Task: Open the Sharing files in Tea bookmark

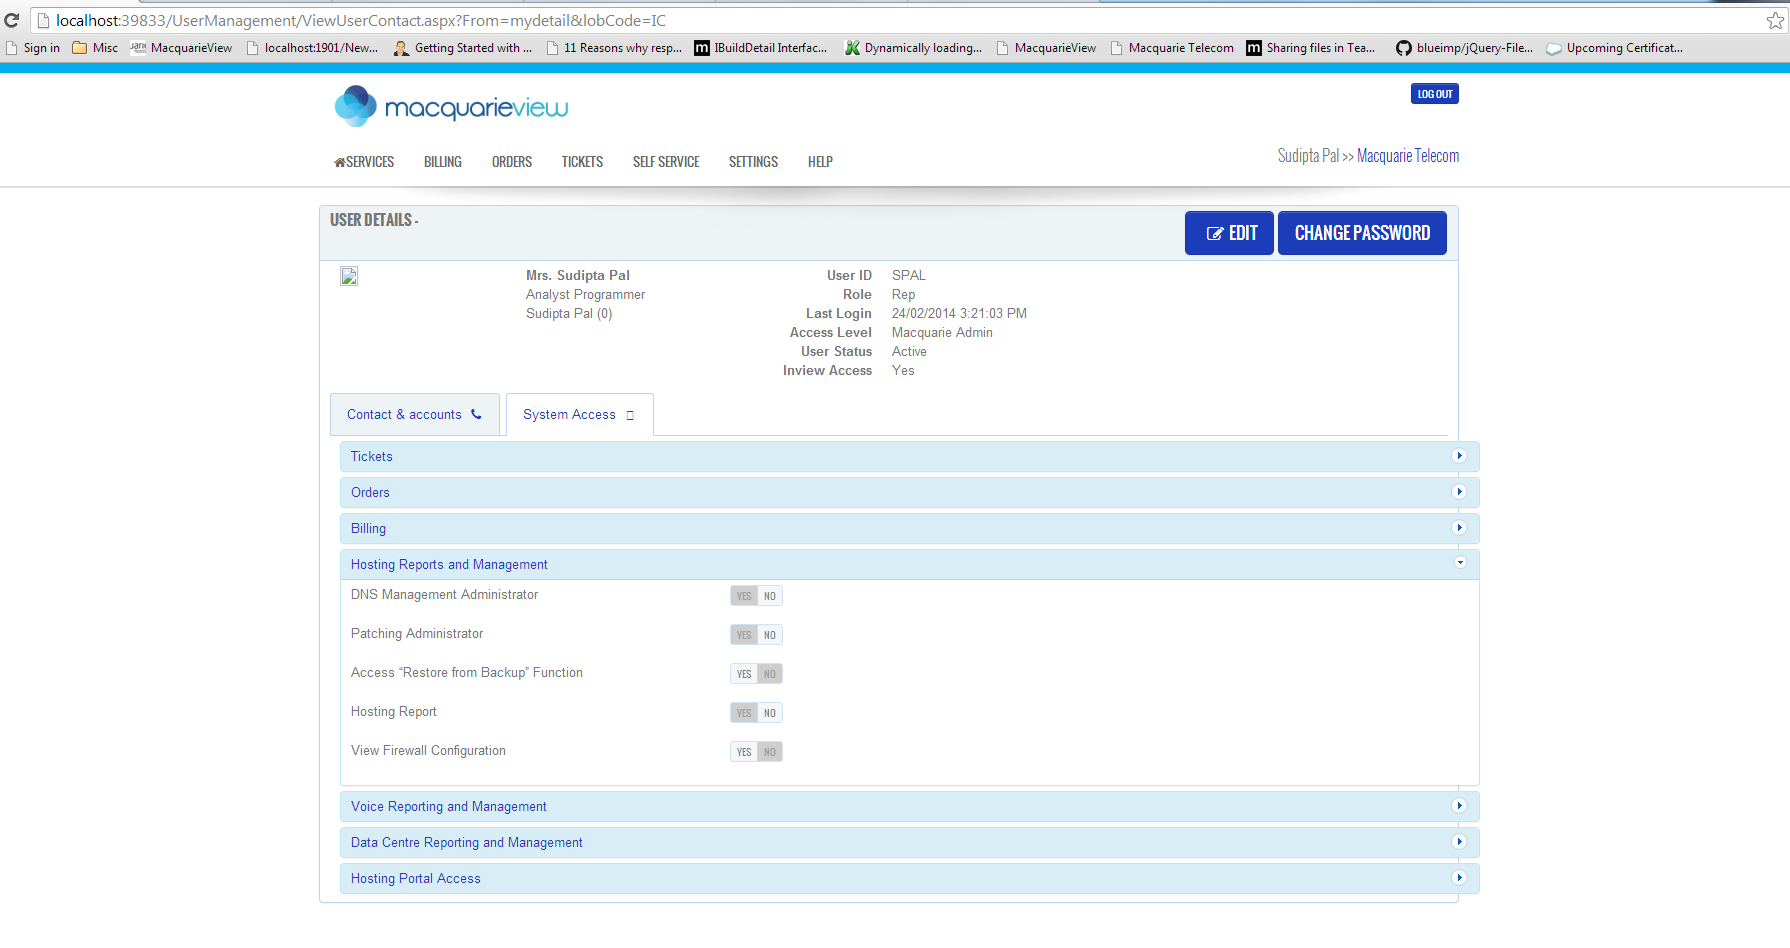Action: (x=1310, y=48)
